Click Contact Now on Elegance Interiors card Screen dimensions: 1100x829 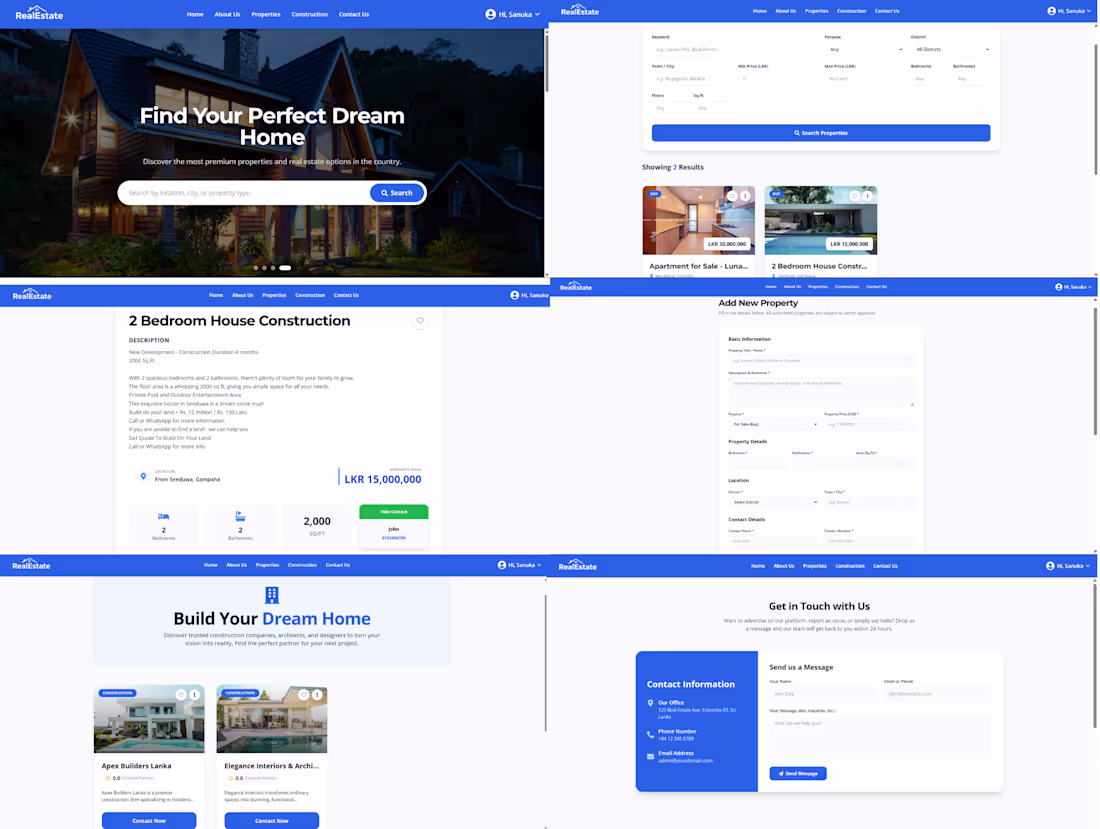tap(271, 820)
